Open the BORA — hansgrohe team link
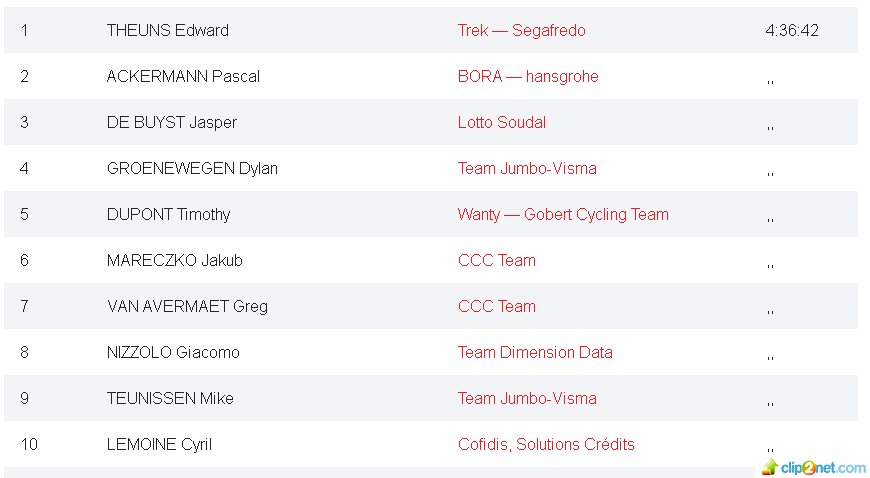This screenshot has width=870, height=478. click(x=528, y=77)
